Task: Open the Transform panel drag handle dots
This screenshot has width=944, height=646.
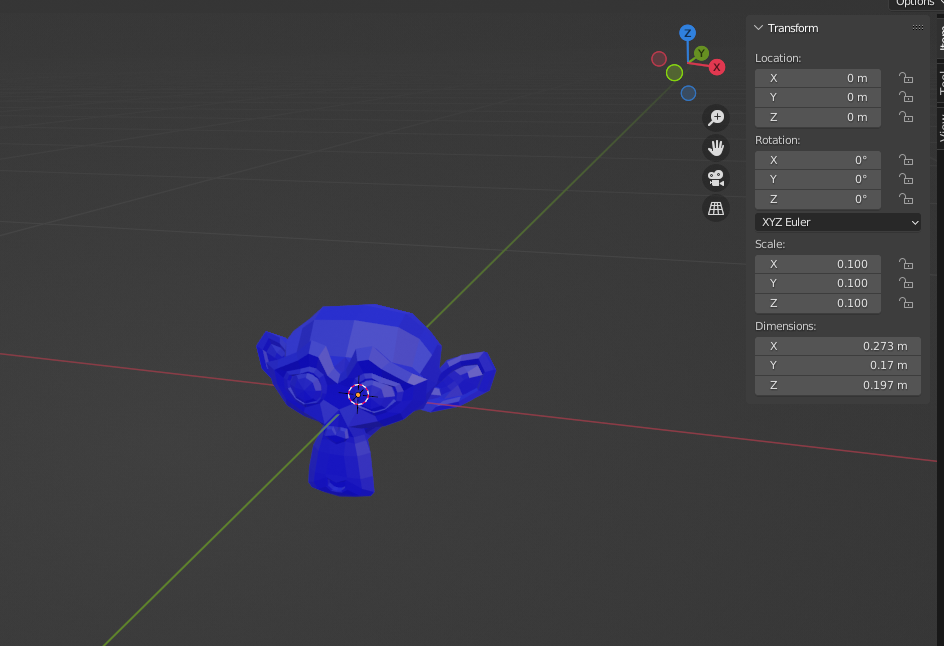Action: tap(918, 28)
